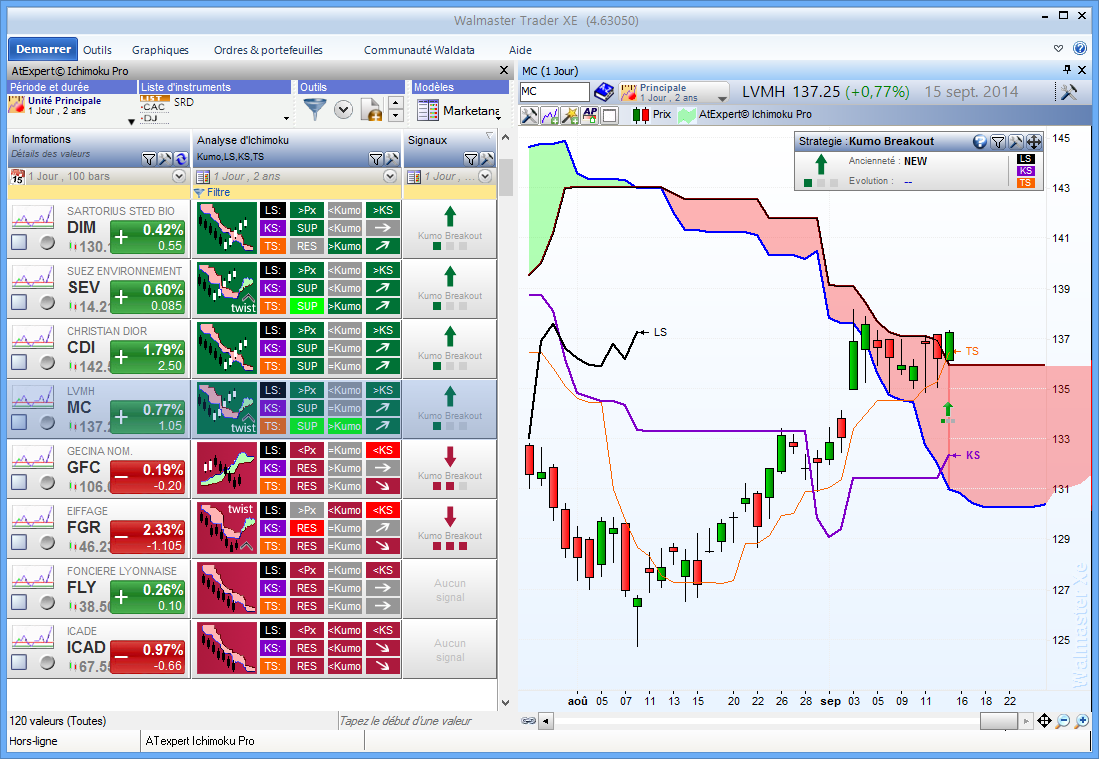Click refresh icon in Informations column header
The height and width of the screenshot is (759, 1099).
(x=181, y=159)
